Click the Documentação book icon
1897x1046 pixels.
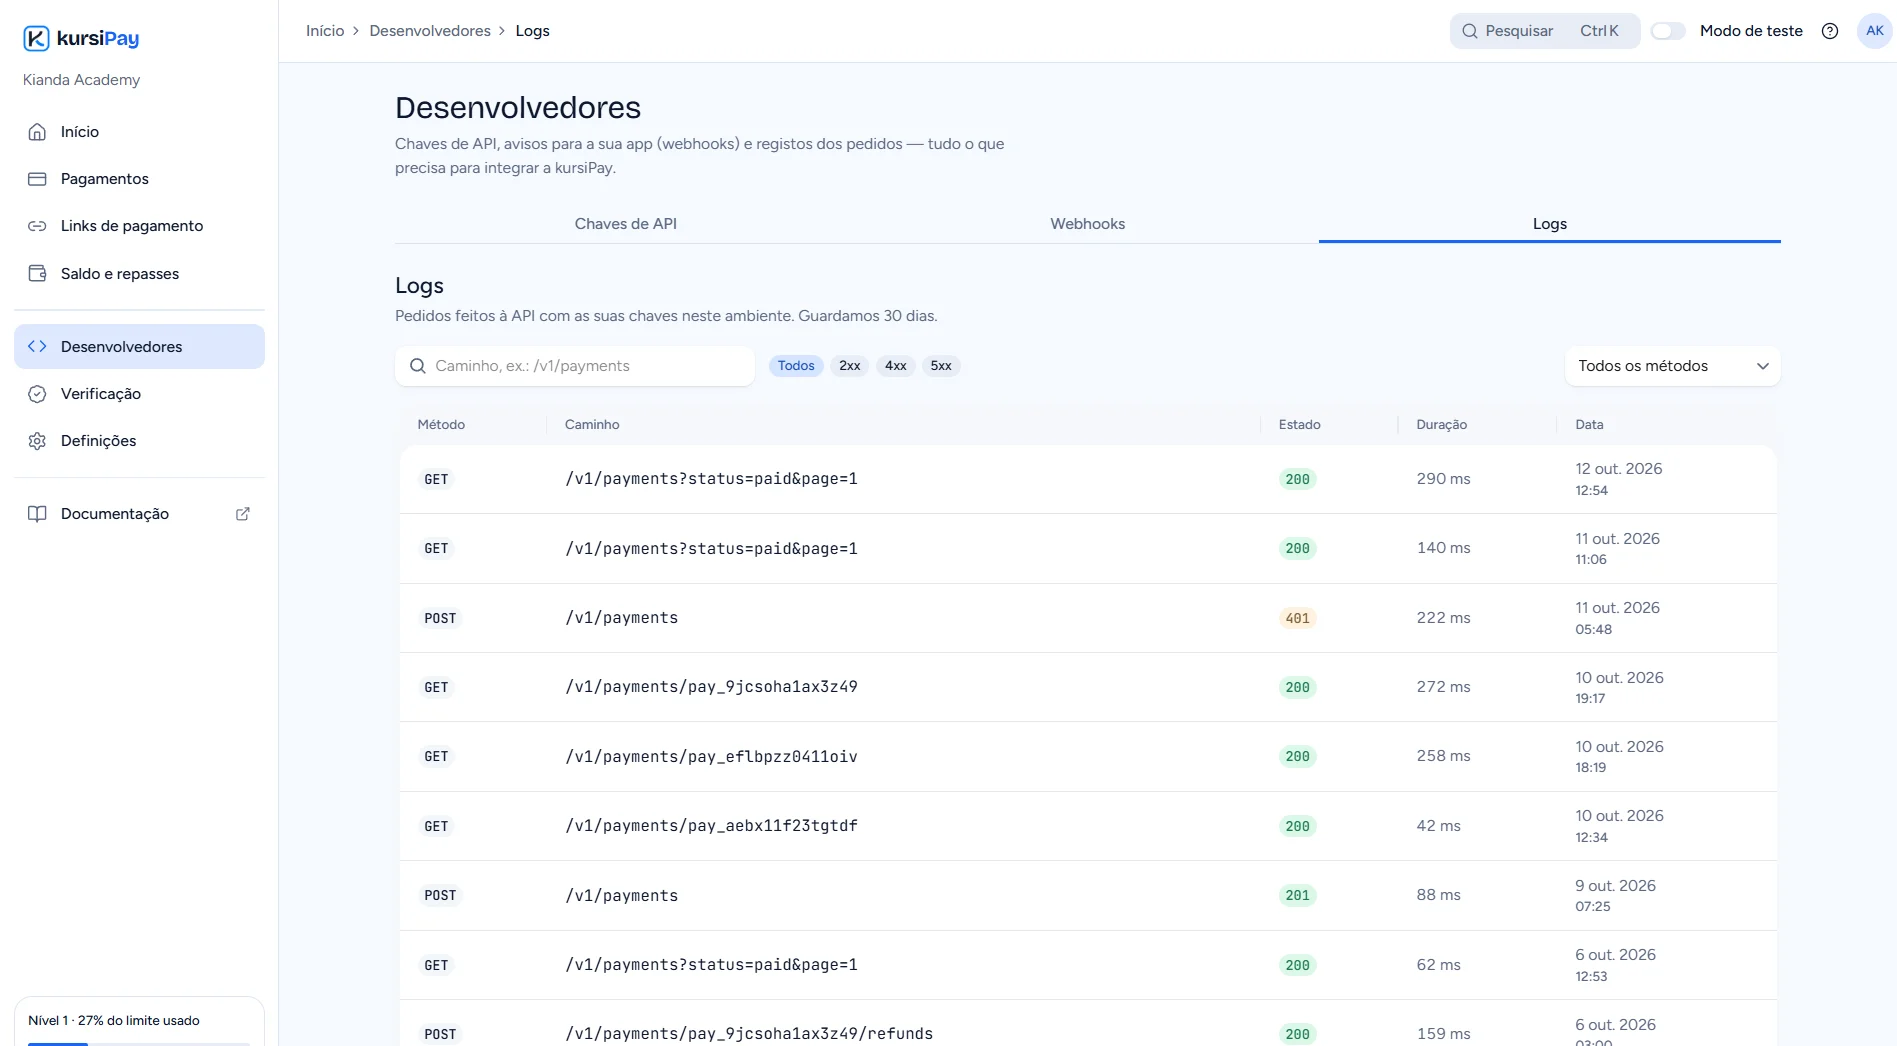point(37,514)
